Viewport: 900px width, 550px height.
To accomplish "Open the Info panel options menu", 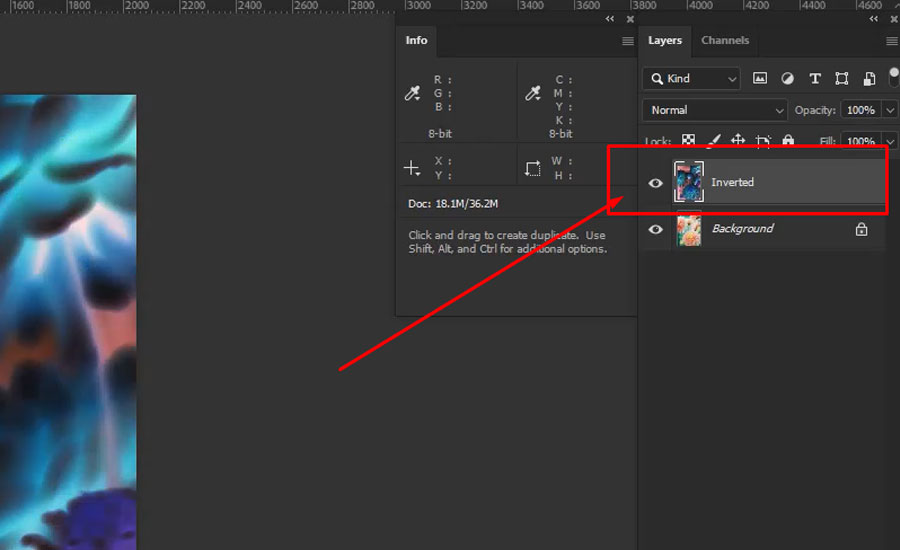I will (x=628, y=41).
